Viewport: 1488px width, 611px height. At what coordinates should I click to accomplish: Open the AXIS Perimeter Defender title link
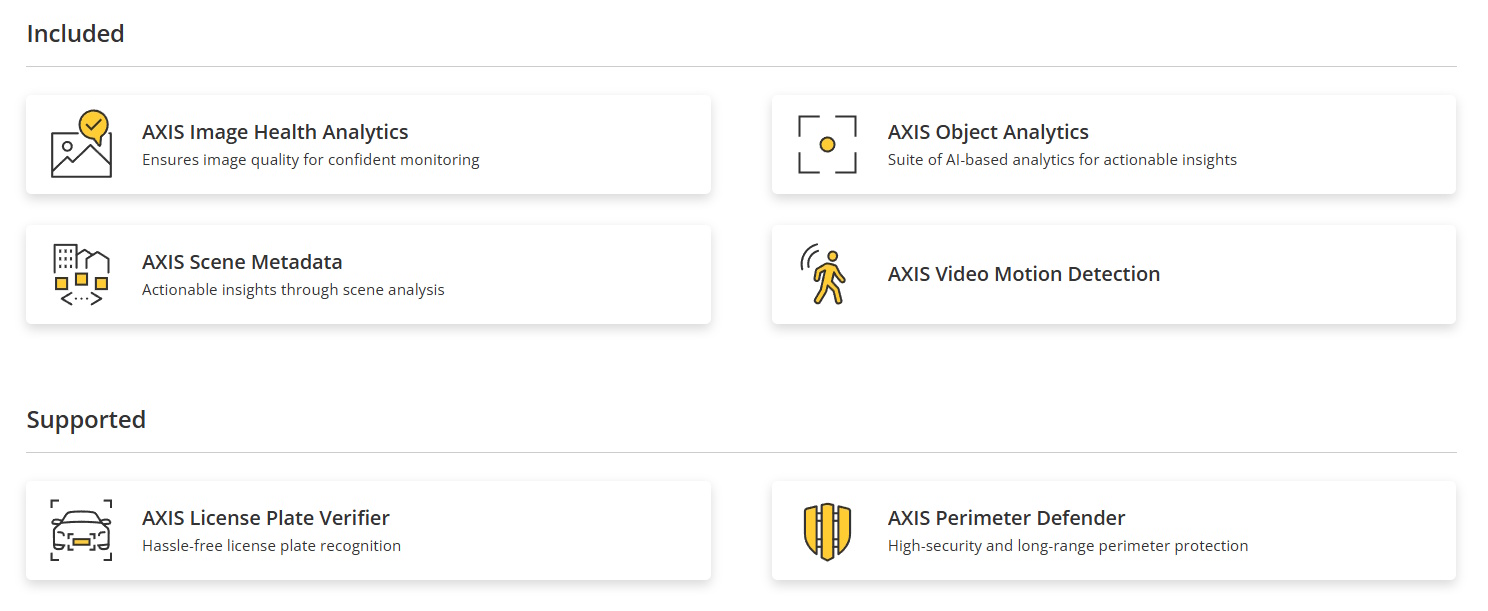(1006, 518)
